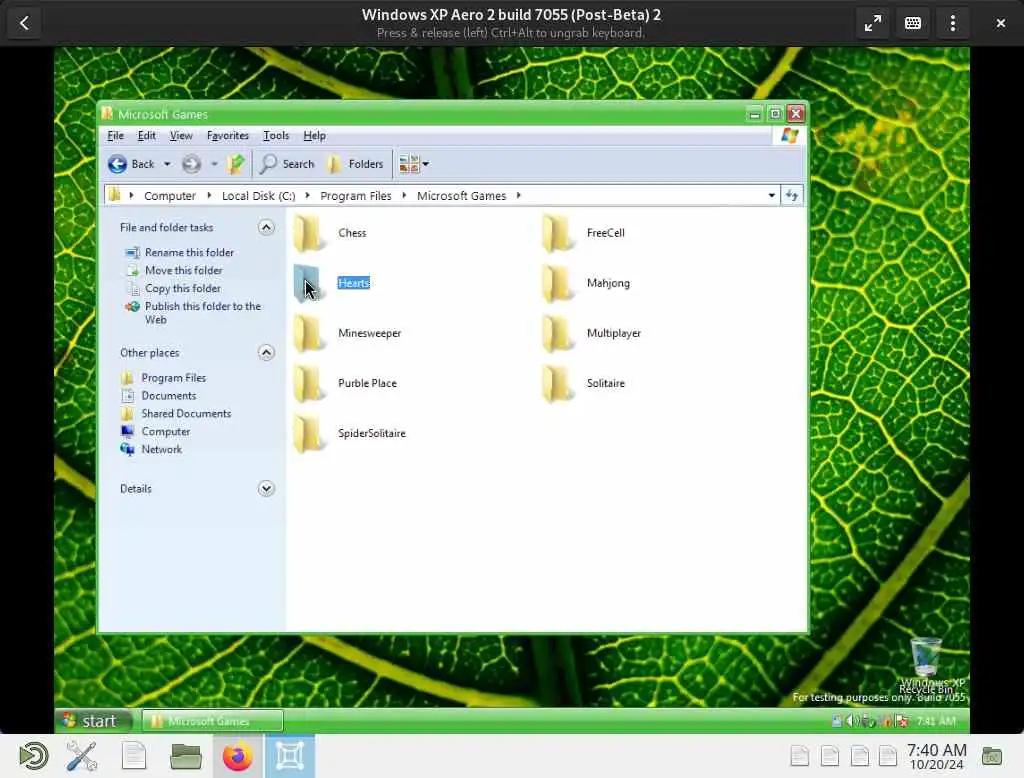Open the Windows start button
Screen dimensions: 1024x778
(x=93, y=721)
